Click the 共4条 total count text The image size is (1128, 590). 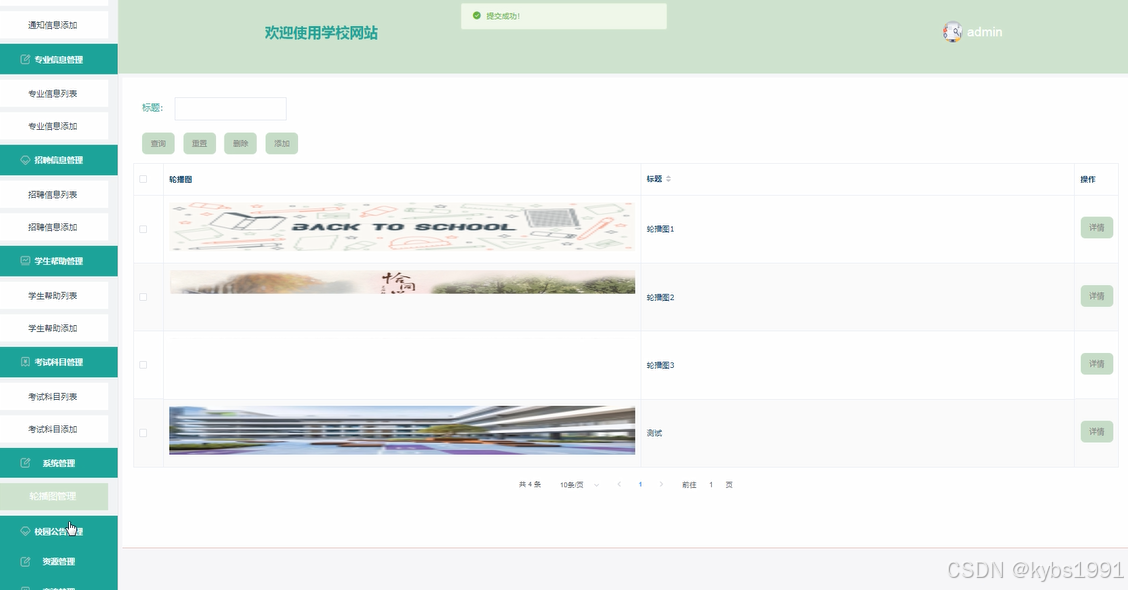click(x=530, y=485)
